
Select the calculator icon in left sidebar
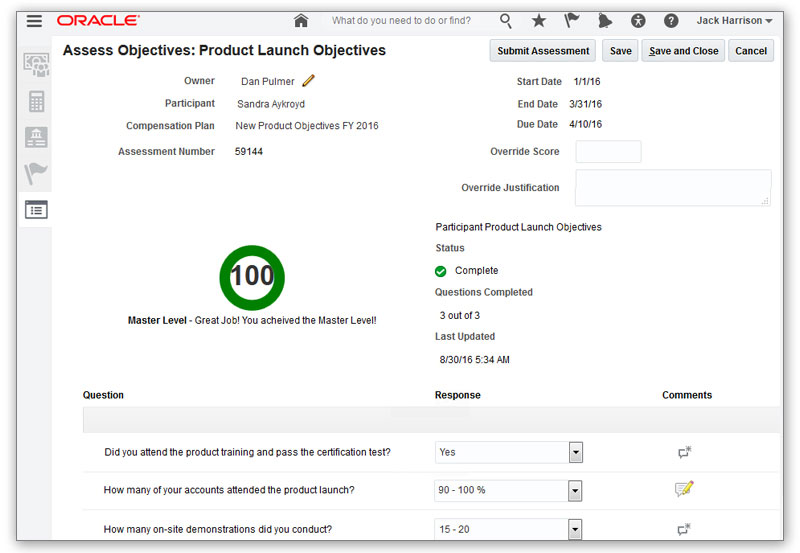(x=36, y=101)
